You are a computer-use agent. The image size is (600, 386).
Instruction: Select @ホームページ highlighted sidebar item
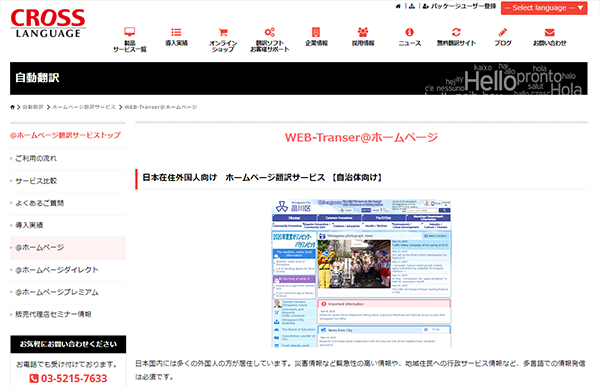[68, 248]
